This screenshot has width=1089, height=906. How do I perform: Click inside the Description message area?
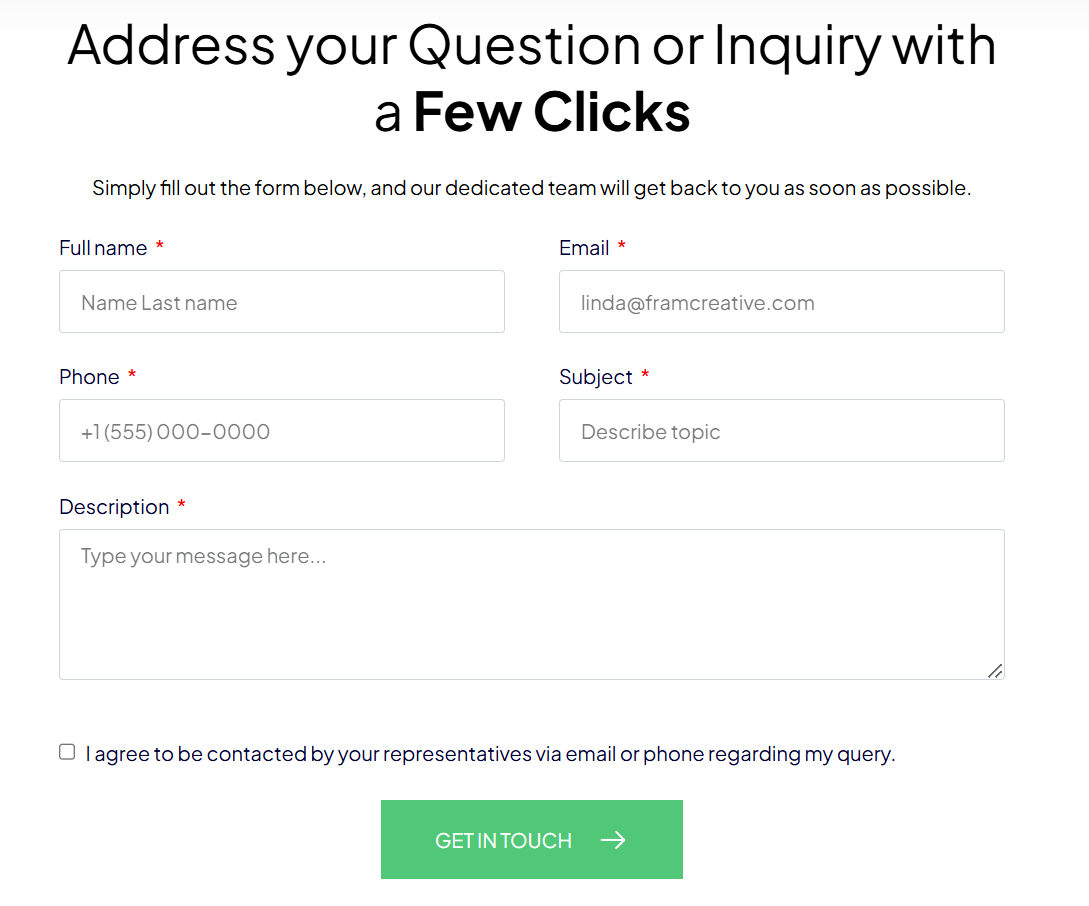pos(532,605)
